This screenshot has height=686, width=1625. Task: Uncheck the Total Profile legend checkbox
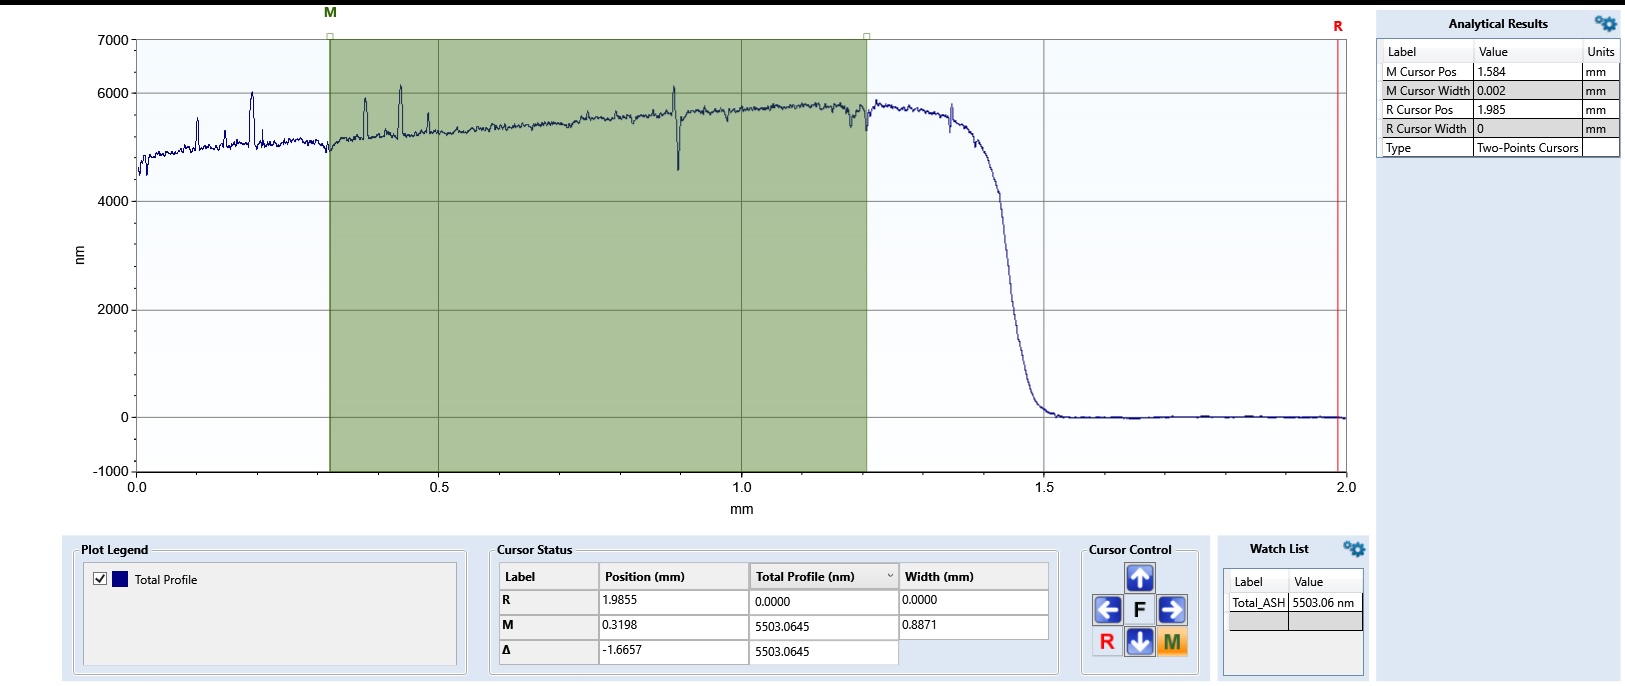[x=100, y=579]
